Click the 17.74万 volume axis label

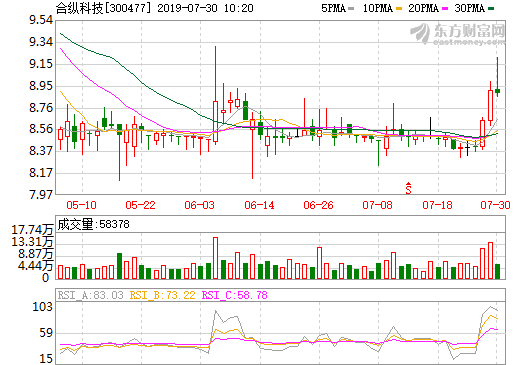coord(32,230)
